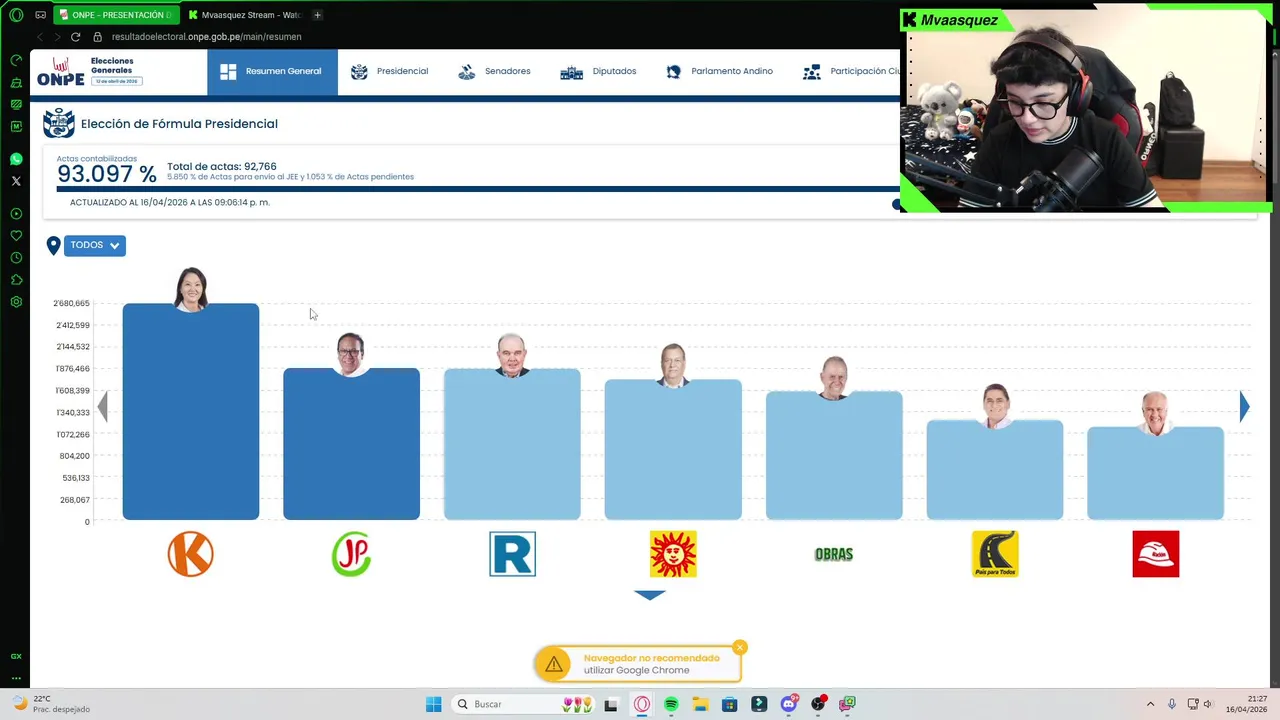The height and width of the screenshot is (720, 1280).
Task: Click the ACTUALIZADO AL 16/04/2026 timestamp
Action: pos(170,202)
